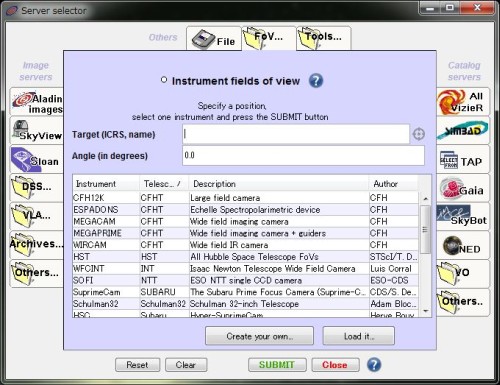
Task: Minimize the Server selector window
Action: pyautogui.click(x=430, y=8)
